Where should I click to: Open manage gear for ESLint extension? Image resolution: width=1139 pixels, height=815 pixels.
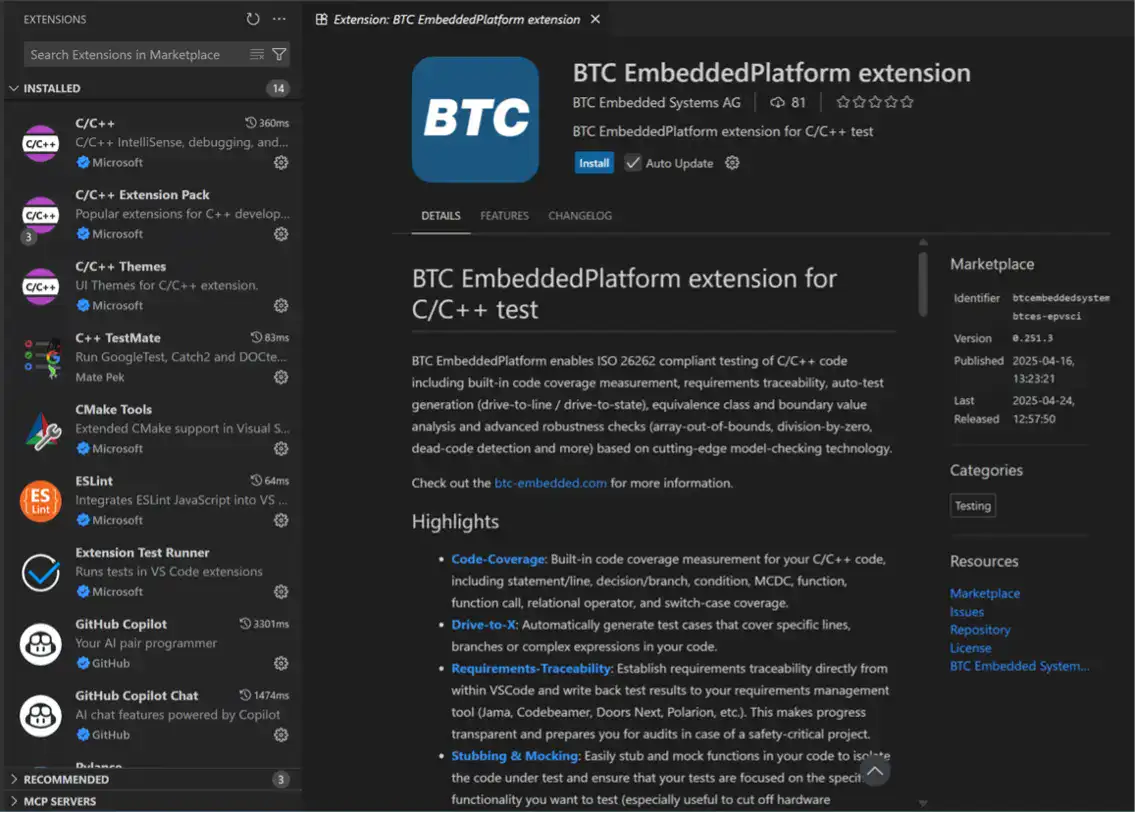click(281, 520)
